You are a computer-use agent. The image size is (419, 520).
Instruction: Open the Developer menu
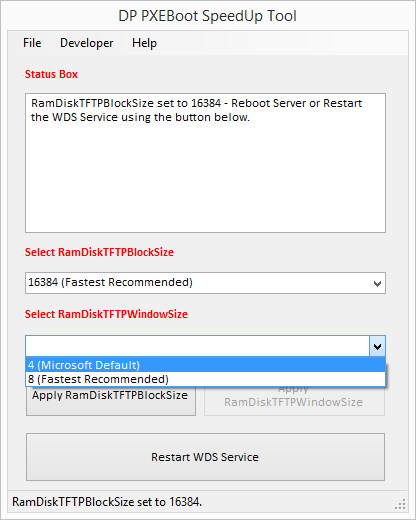pyautogui.click(x=86, y=43)
